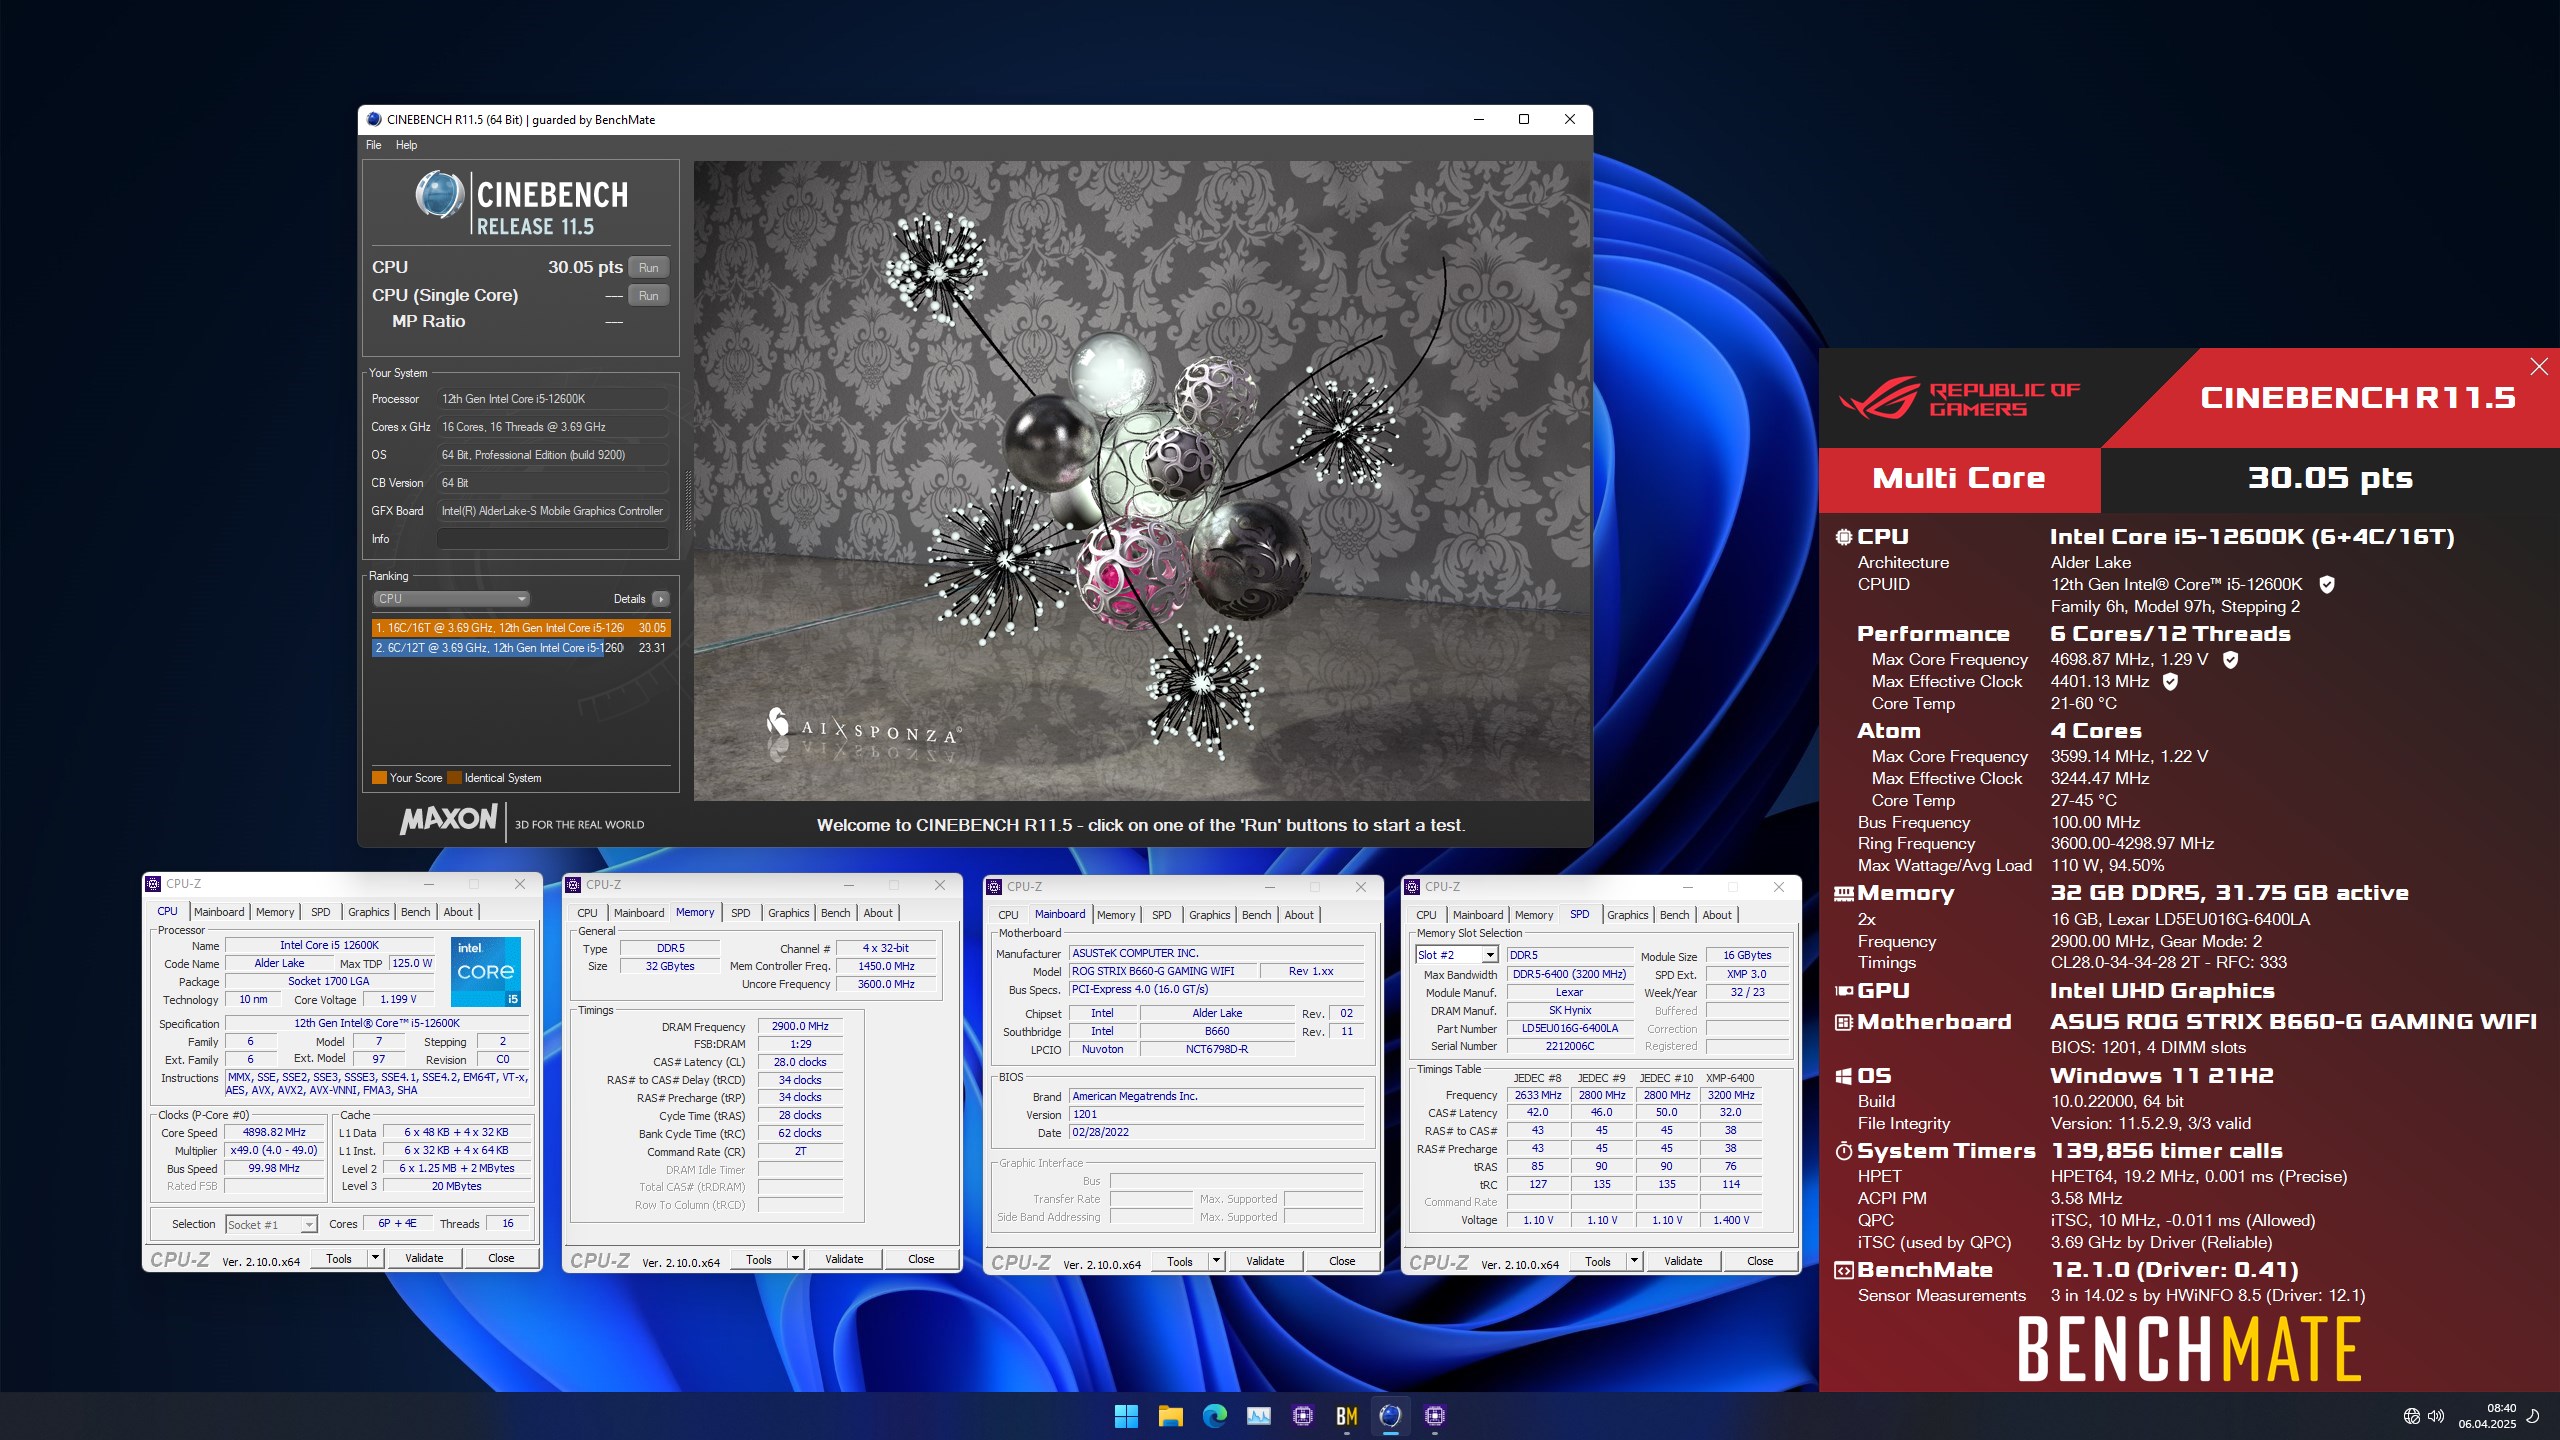
Task: Select the 6C/12T ranking entry
Action: point(521,648)
